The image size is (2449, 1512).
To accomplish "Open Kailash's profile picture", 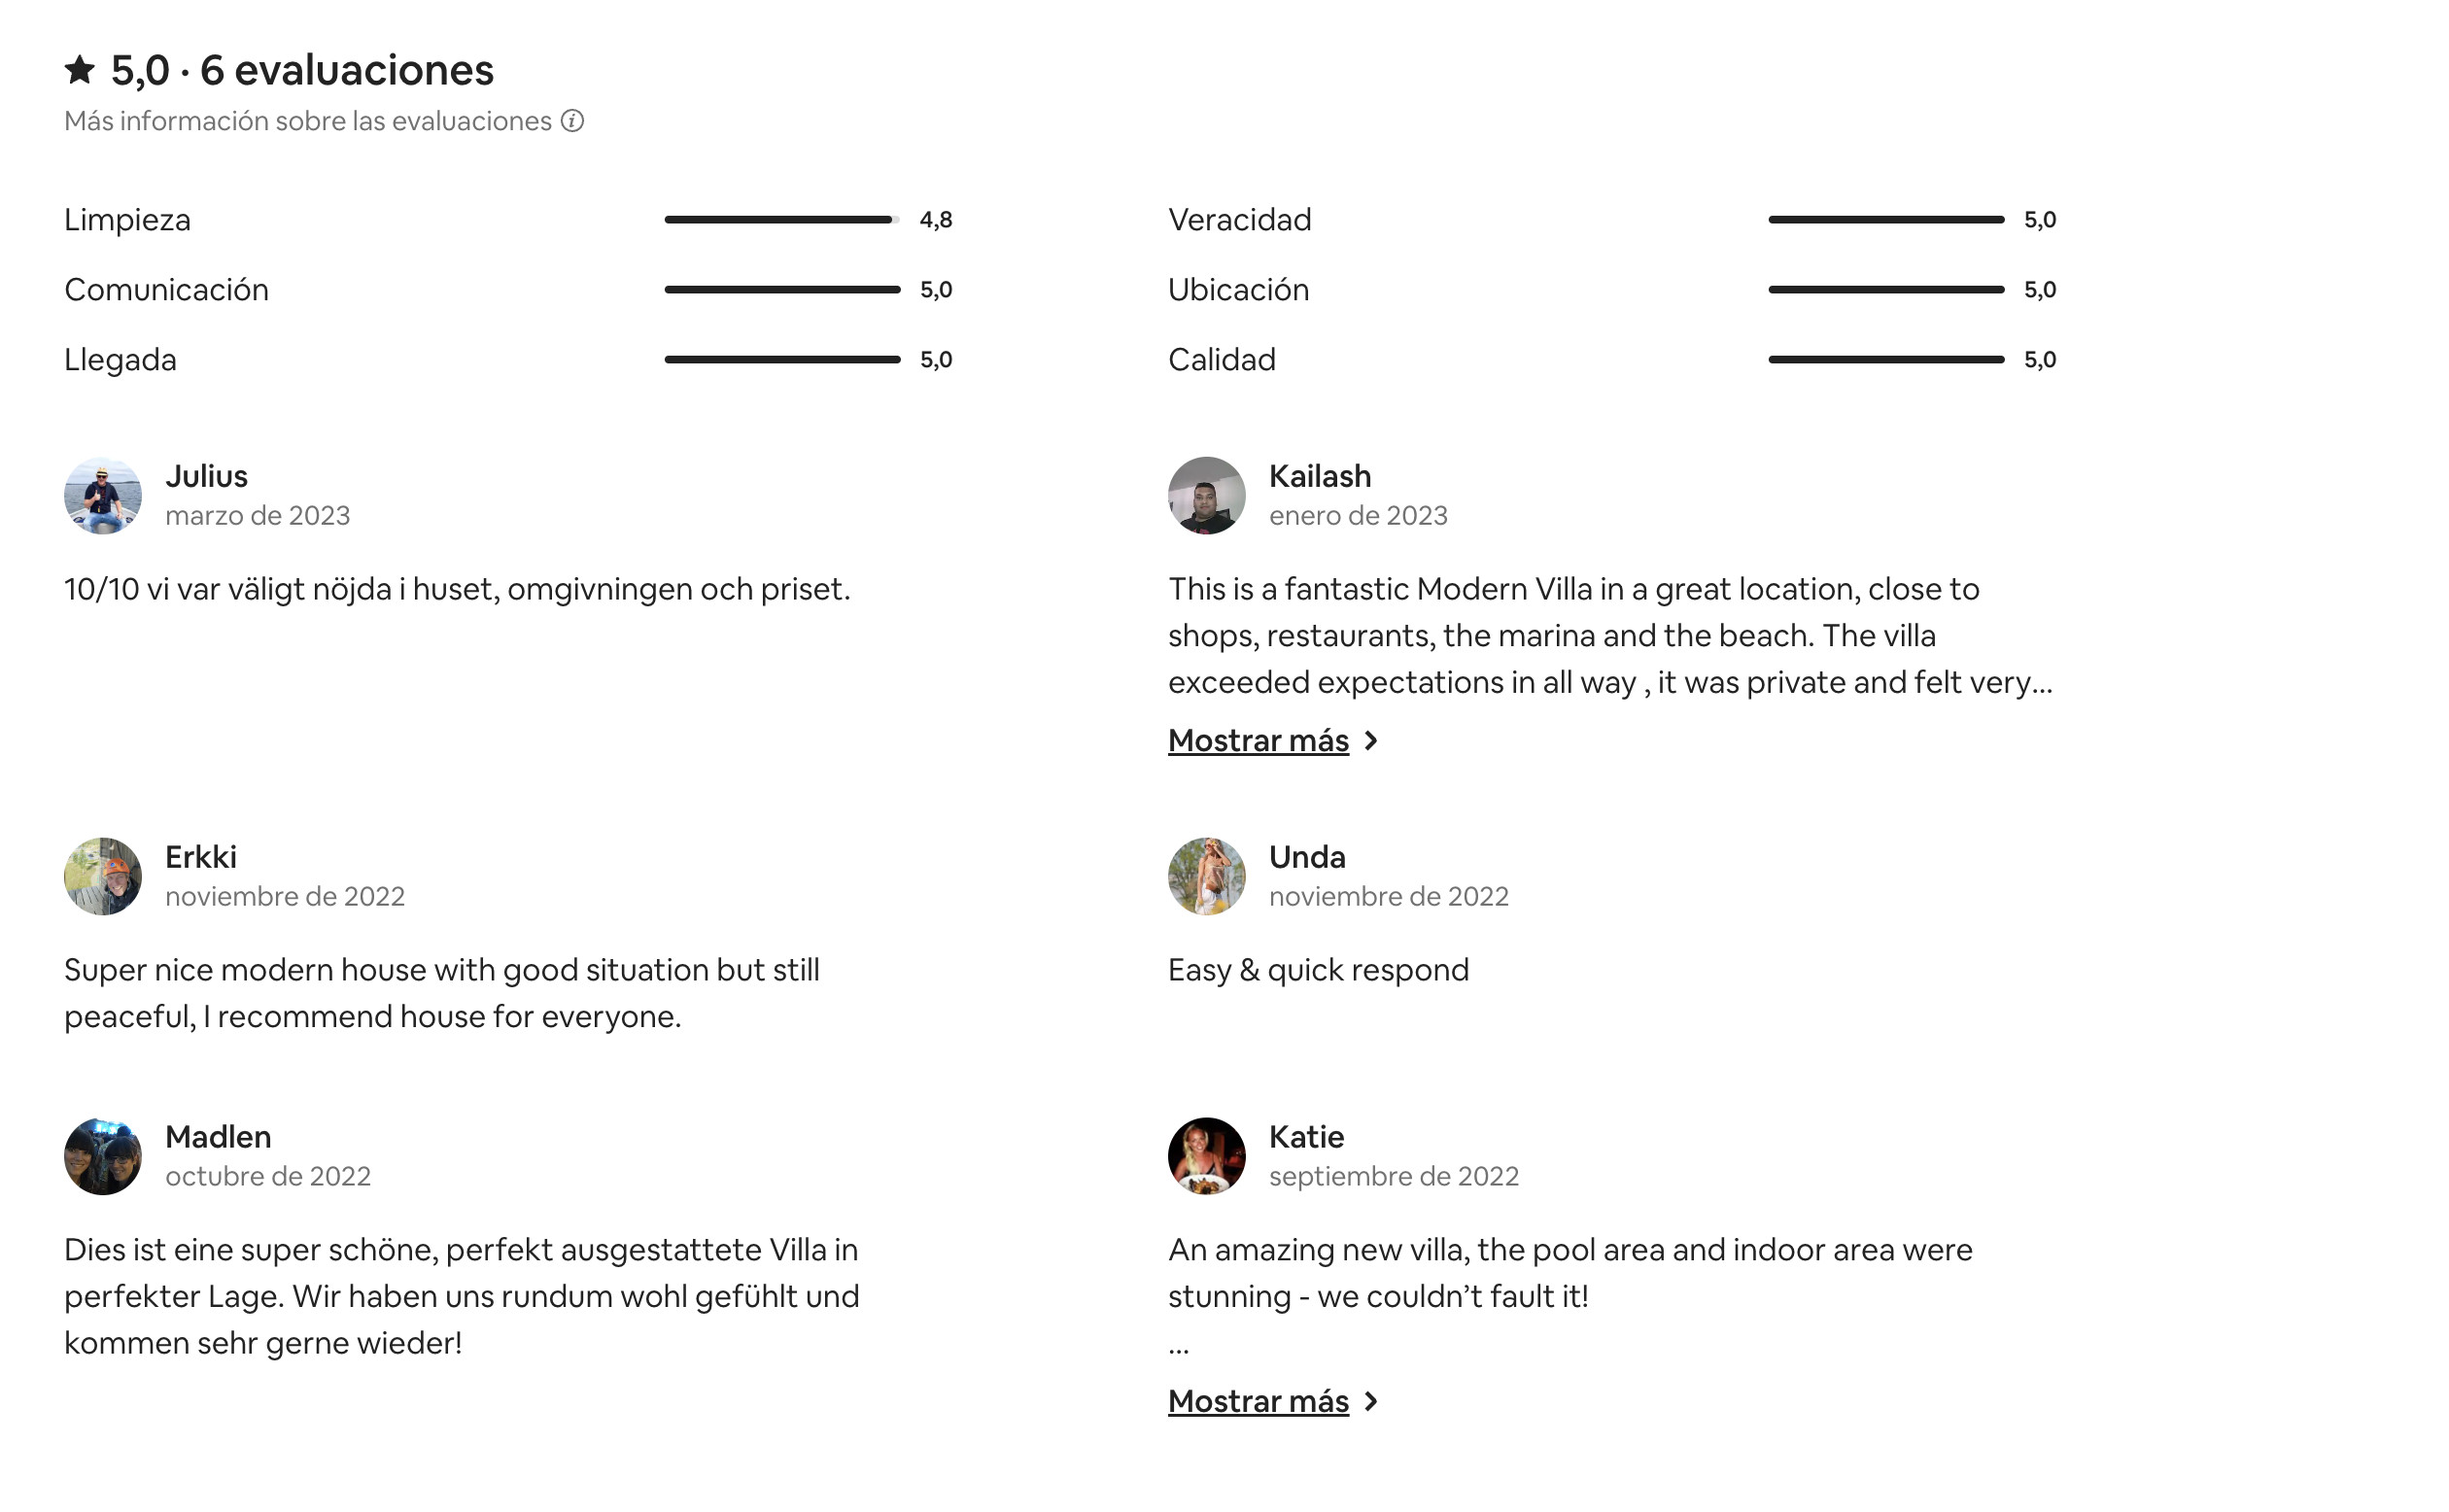I will 1207,496.
